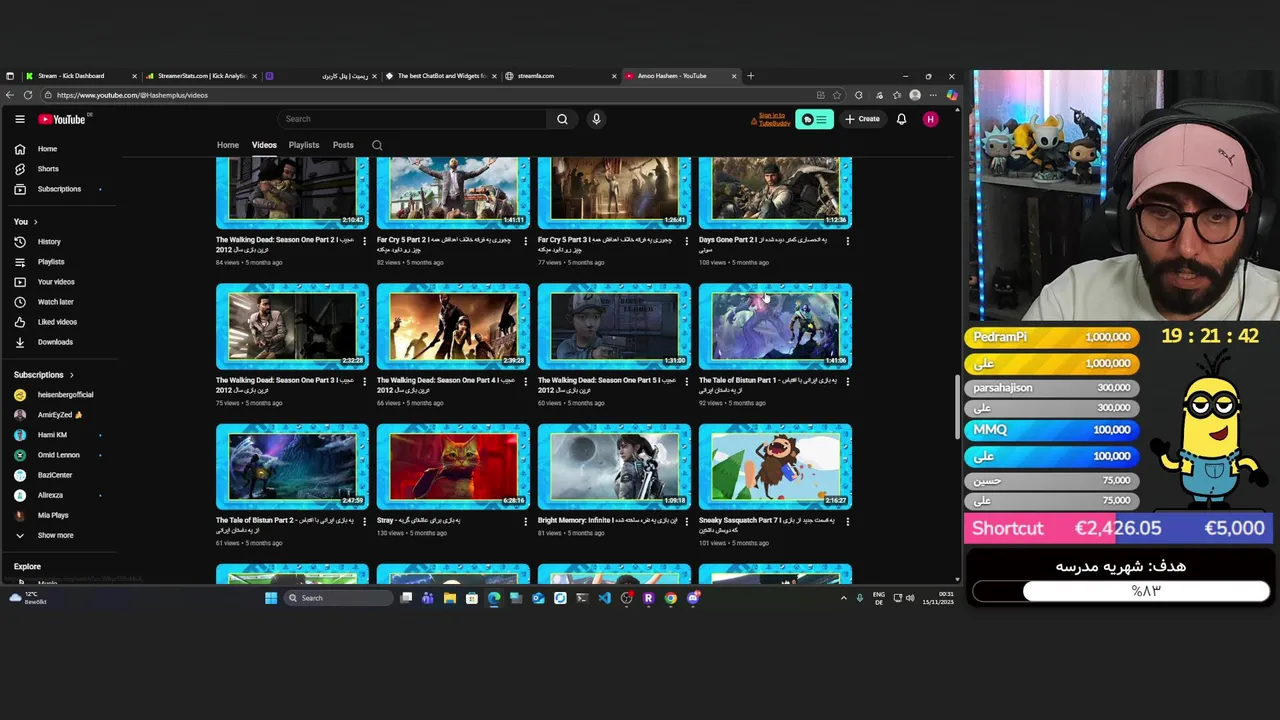This screenshot has width=1280, height=720.
Task: Search within channel using magnifier after Posts
Action: click(377, 145)
